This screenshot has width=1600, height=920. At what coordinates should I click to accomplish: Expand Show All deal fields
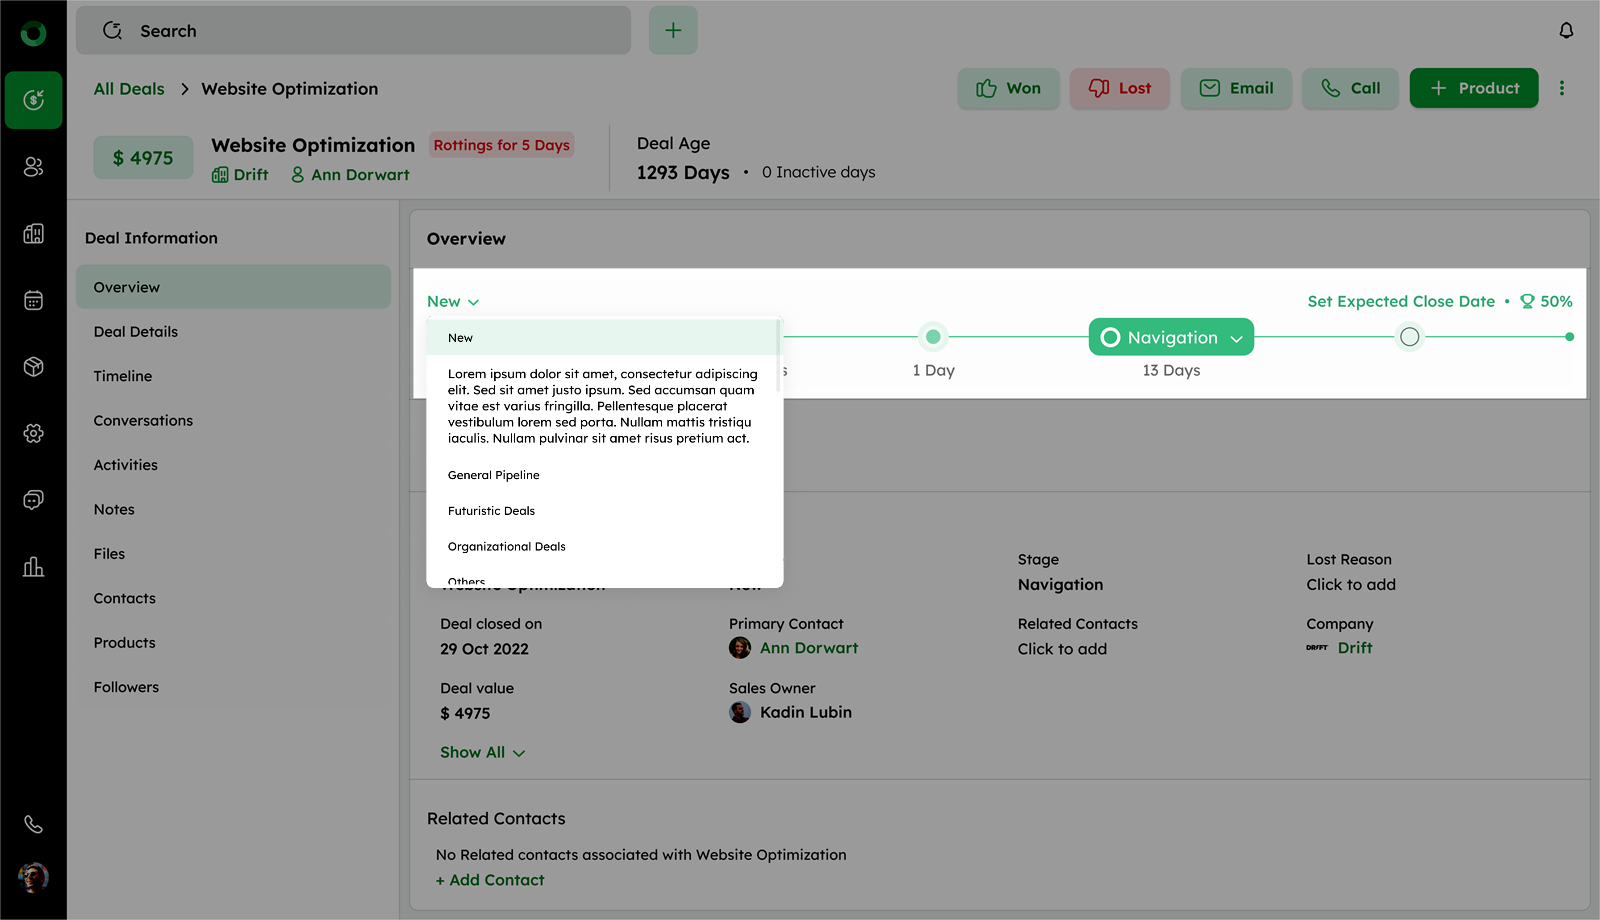click(482, 753)
